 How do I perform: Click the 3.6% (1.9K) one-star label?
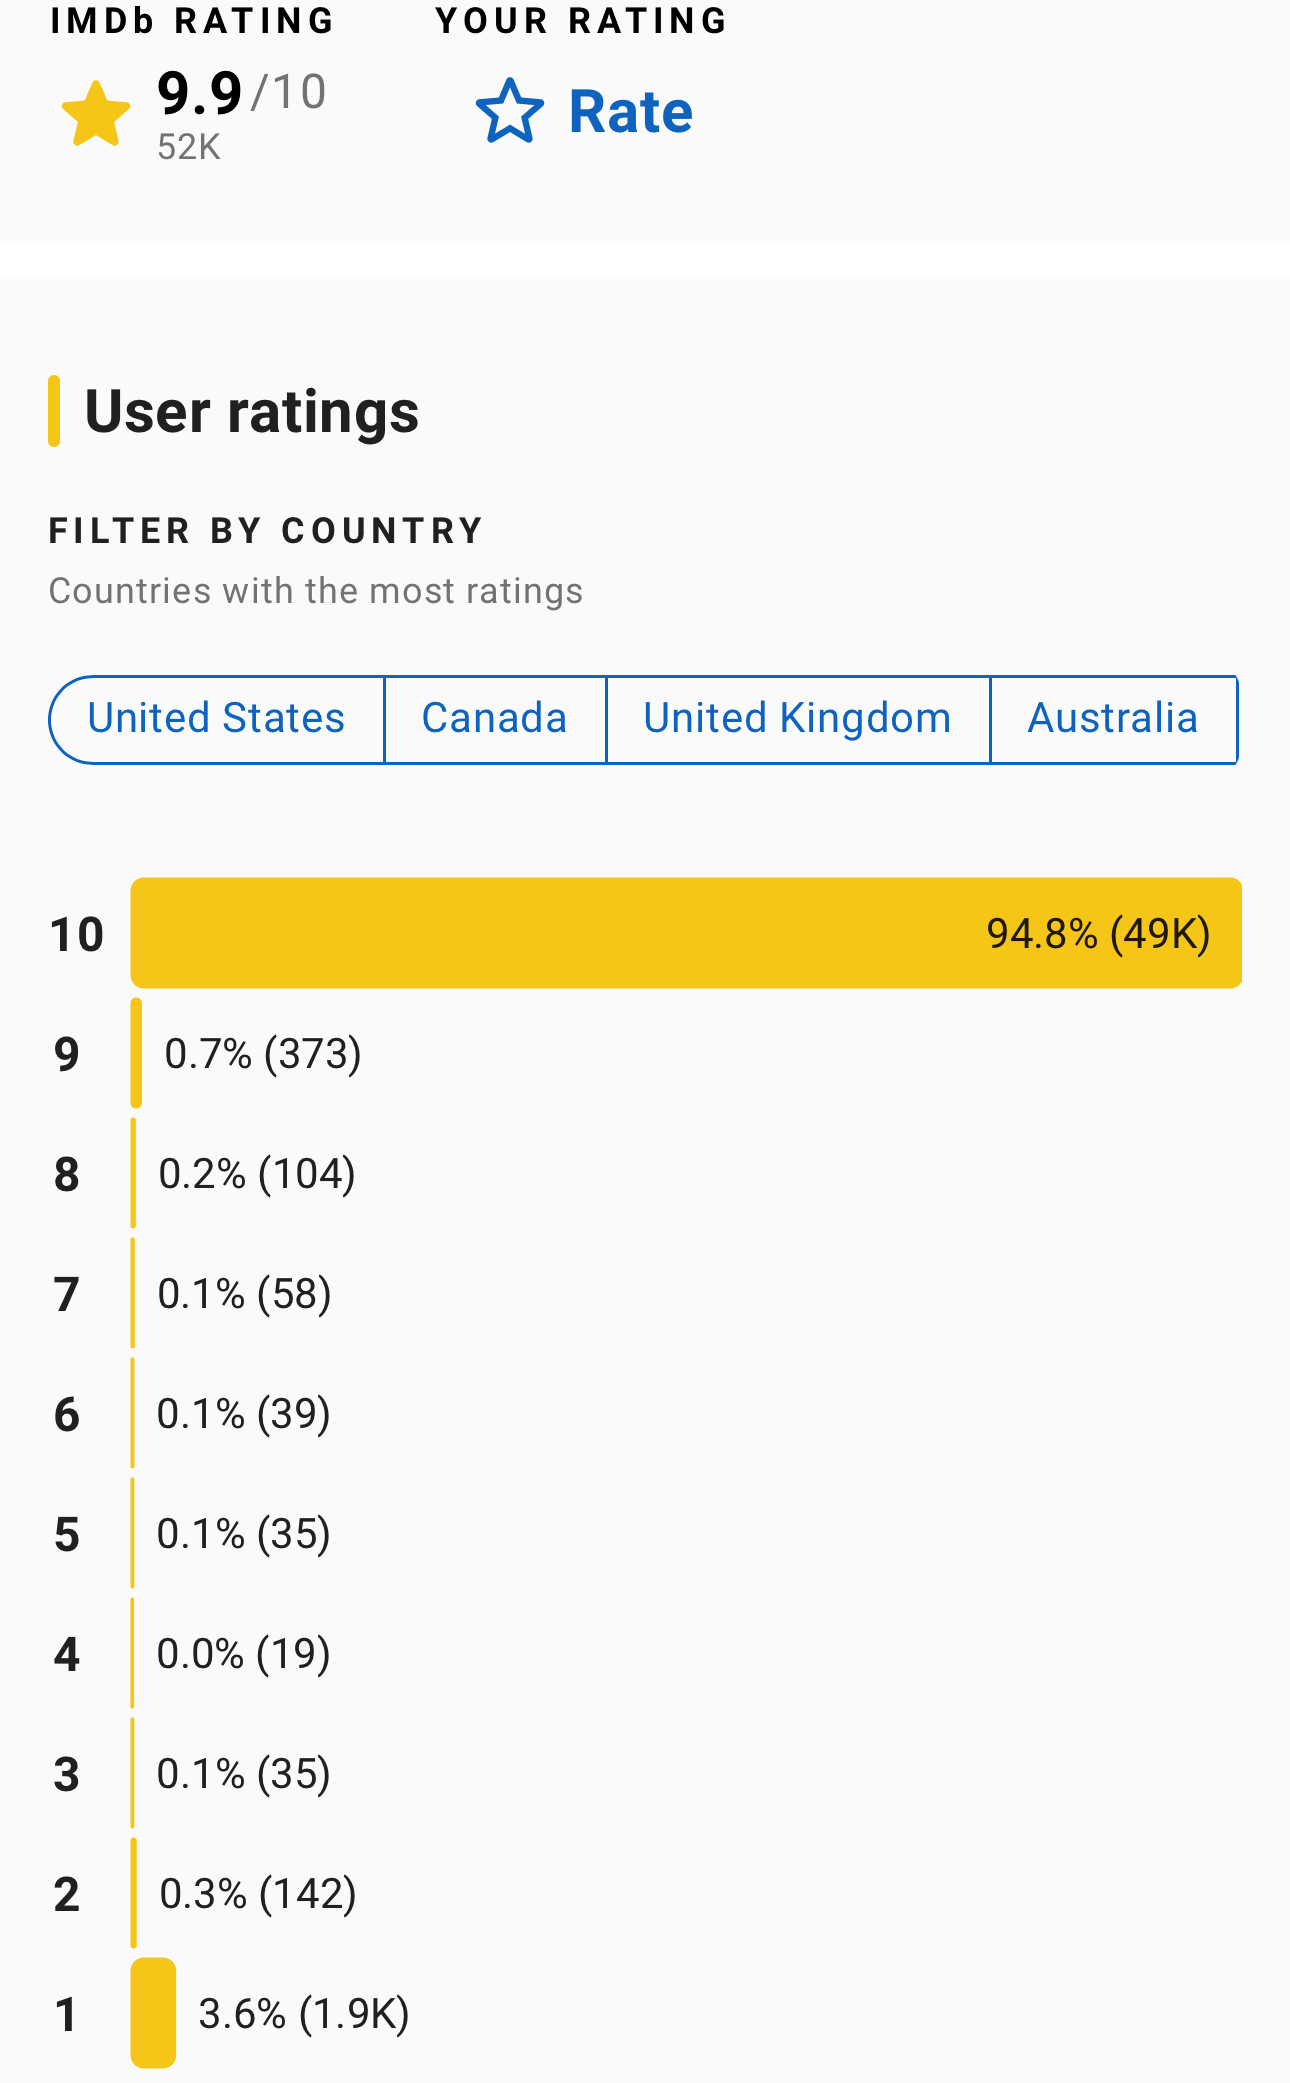[304, 2014]
